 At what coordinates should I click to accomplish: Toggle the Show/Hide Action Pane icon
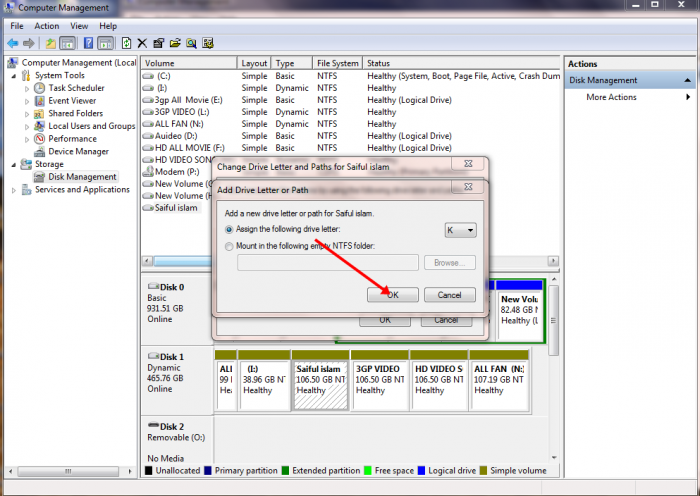105,43
